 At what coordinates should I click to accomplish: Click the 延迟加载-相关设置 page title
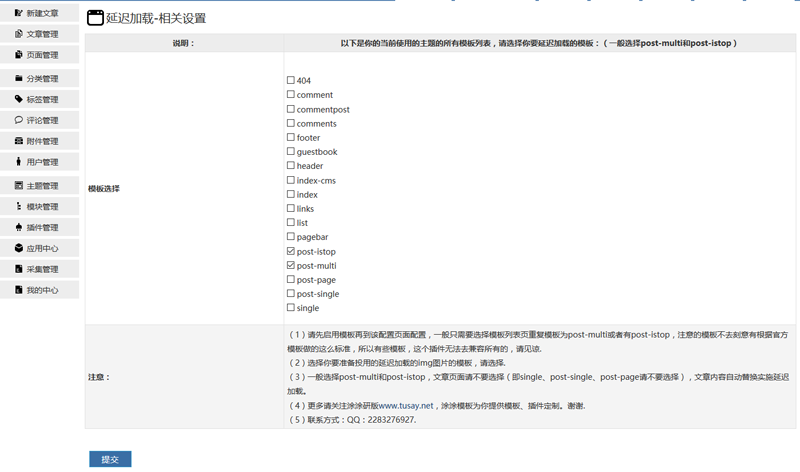156,18
